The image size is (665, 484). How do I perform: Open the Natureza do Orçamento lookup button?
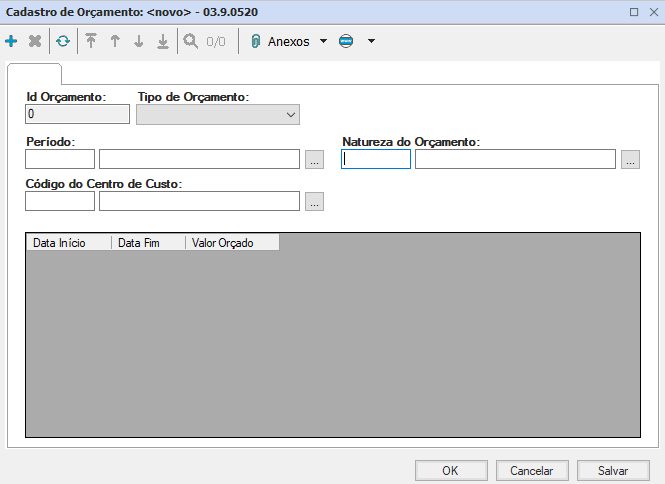[x=630, y=159]
